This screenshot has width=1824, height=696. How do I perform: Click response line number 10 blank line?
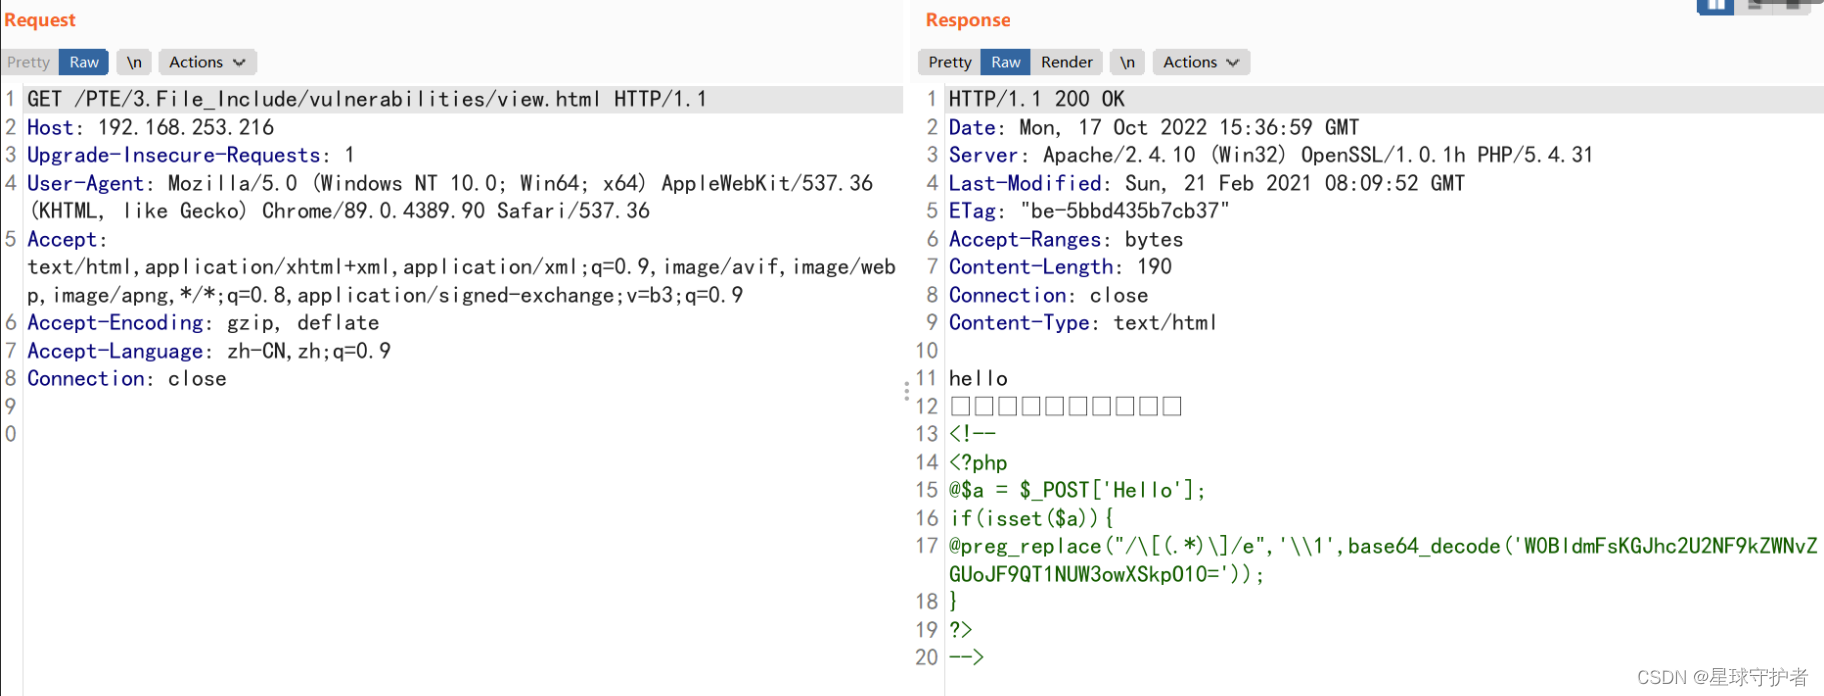click(x=927, y=351)
